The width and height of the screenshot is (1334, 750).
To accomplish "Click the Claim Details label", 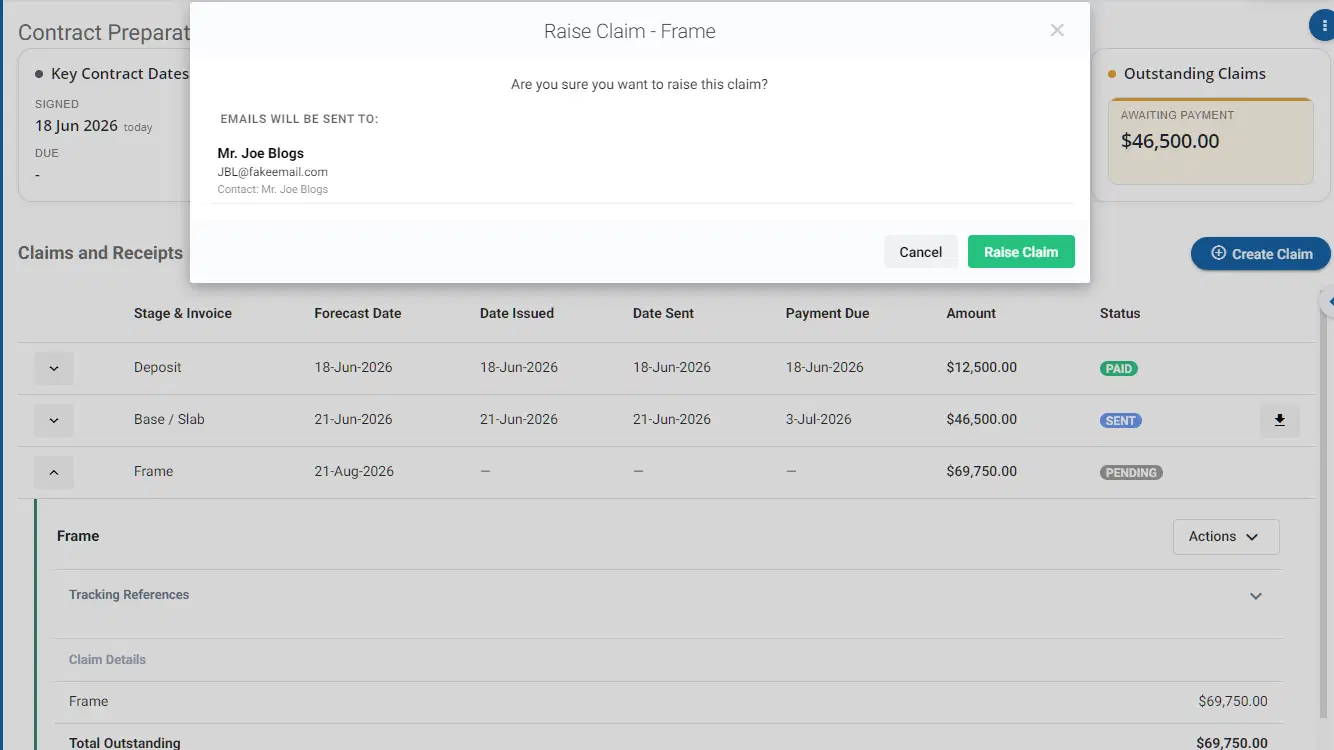I will 107,659.
